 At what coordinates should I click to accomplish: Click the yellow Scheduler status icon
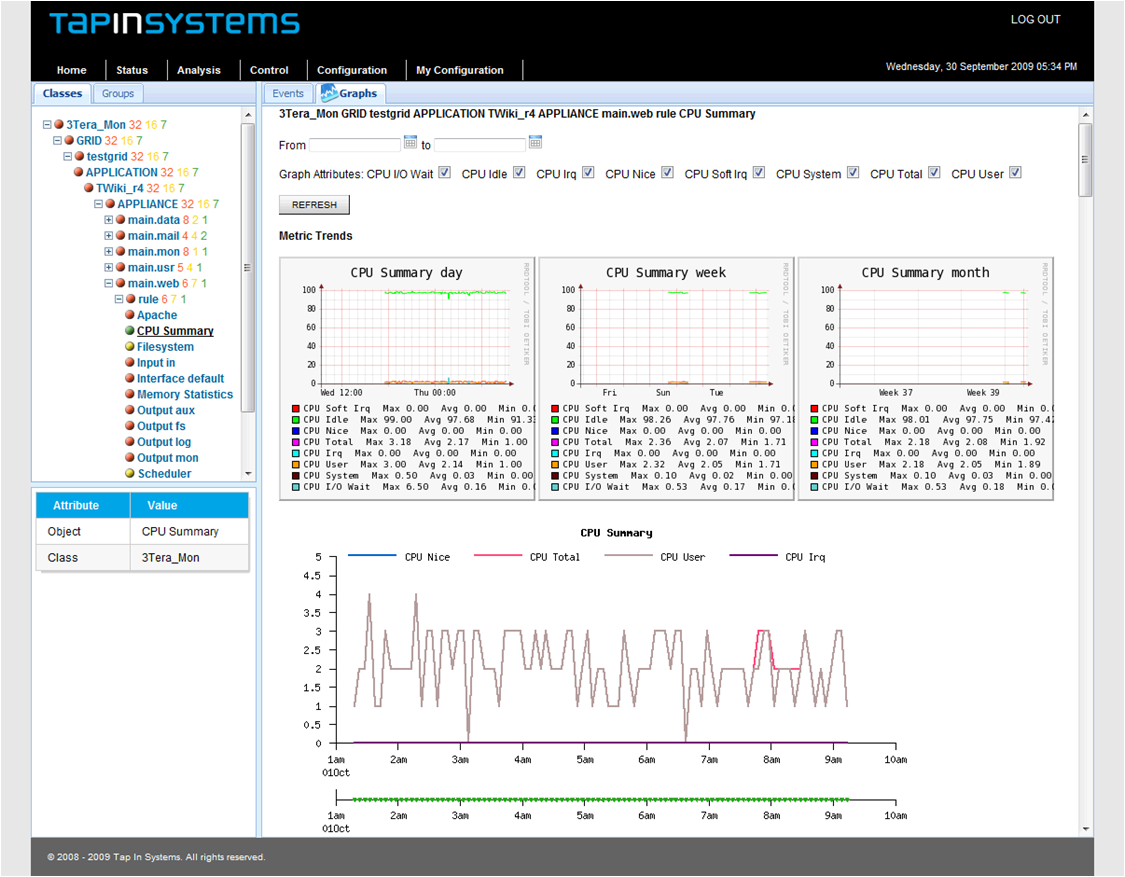[130, 474]
